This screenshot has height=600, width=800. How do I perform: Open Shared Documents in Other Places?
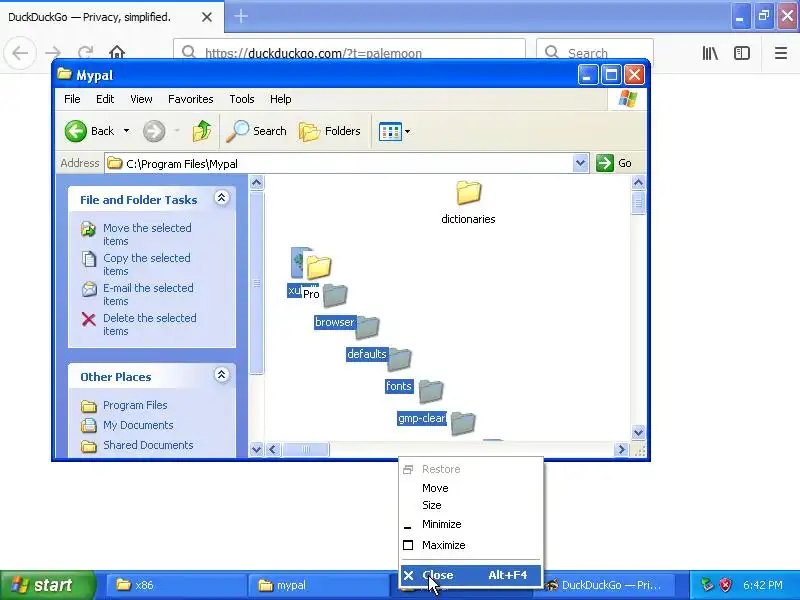(x=148, y=445)
